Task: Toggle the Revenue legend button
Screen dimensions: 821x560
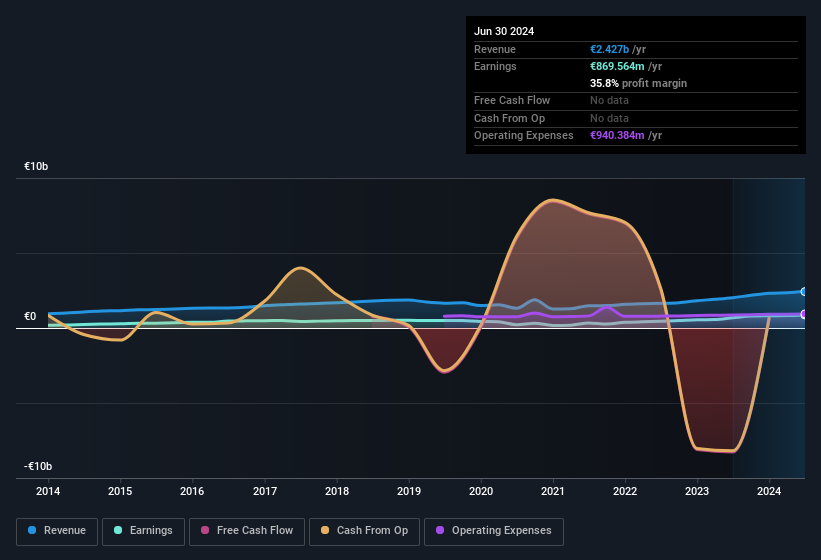Action: (x=56, y=531)
